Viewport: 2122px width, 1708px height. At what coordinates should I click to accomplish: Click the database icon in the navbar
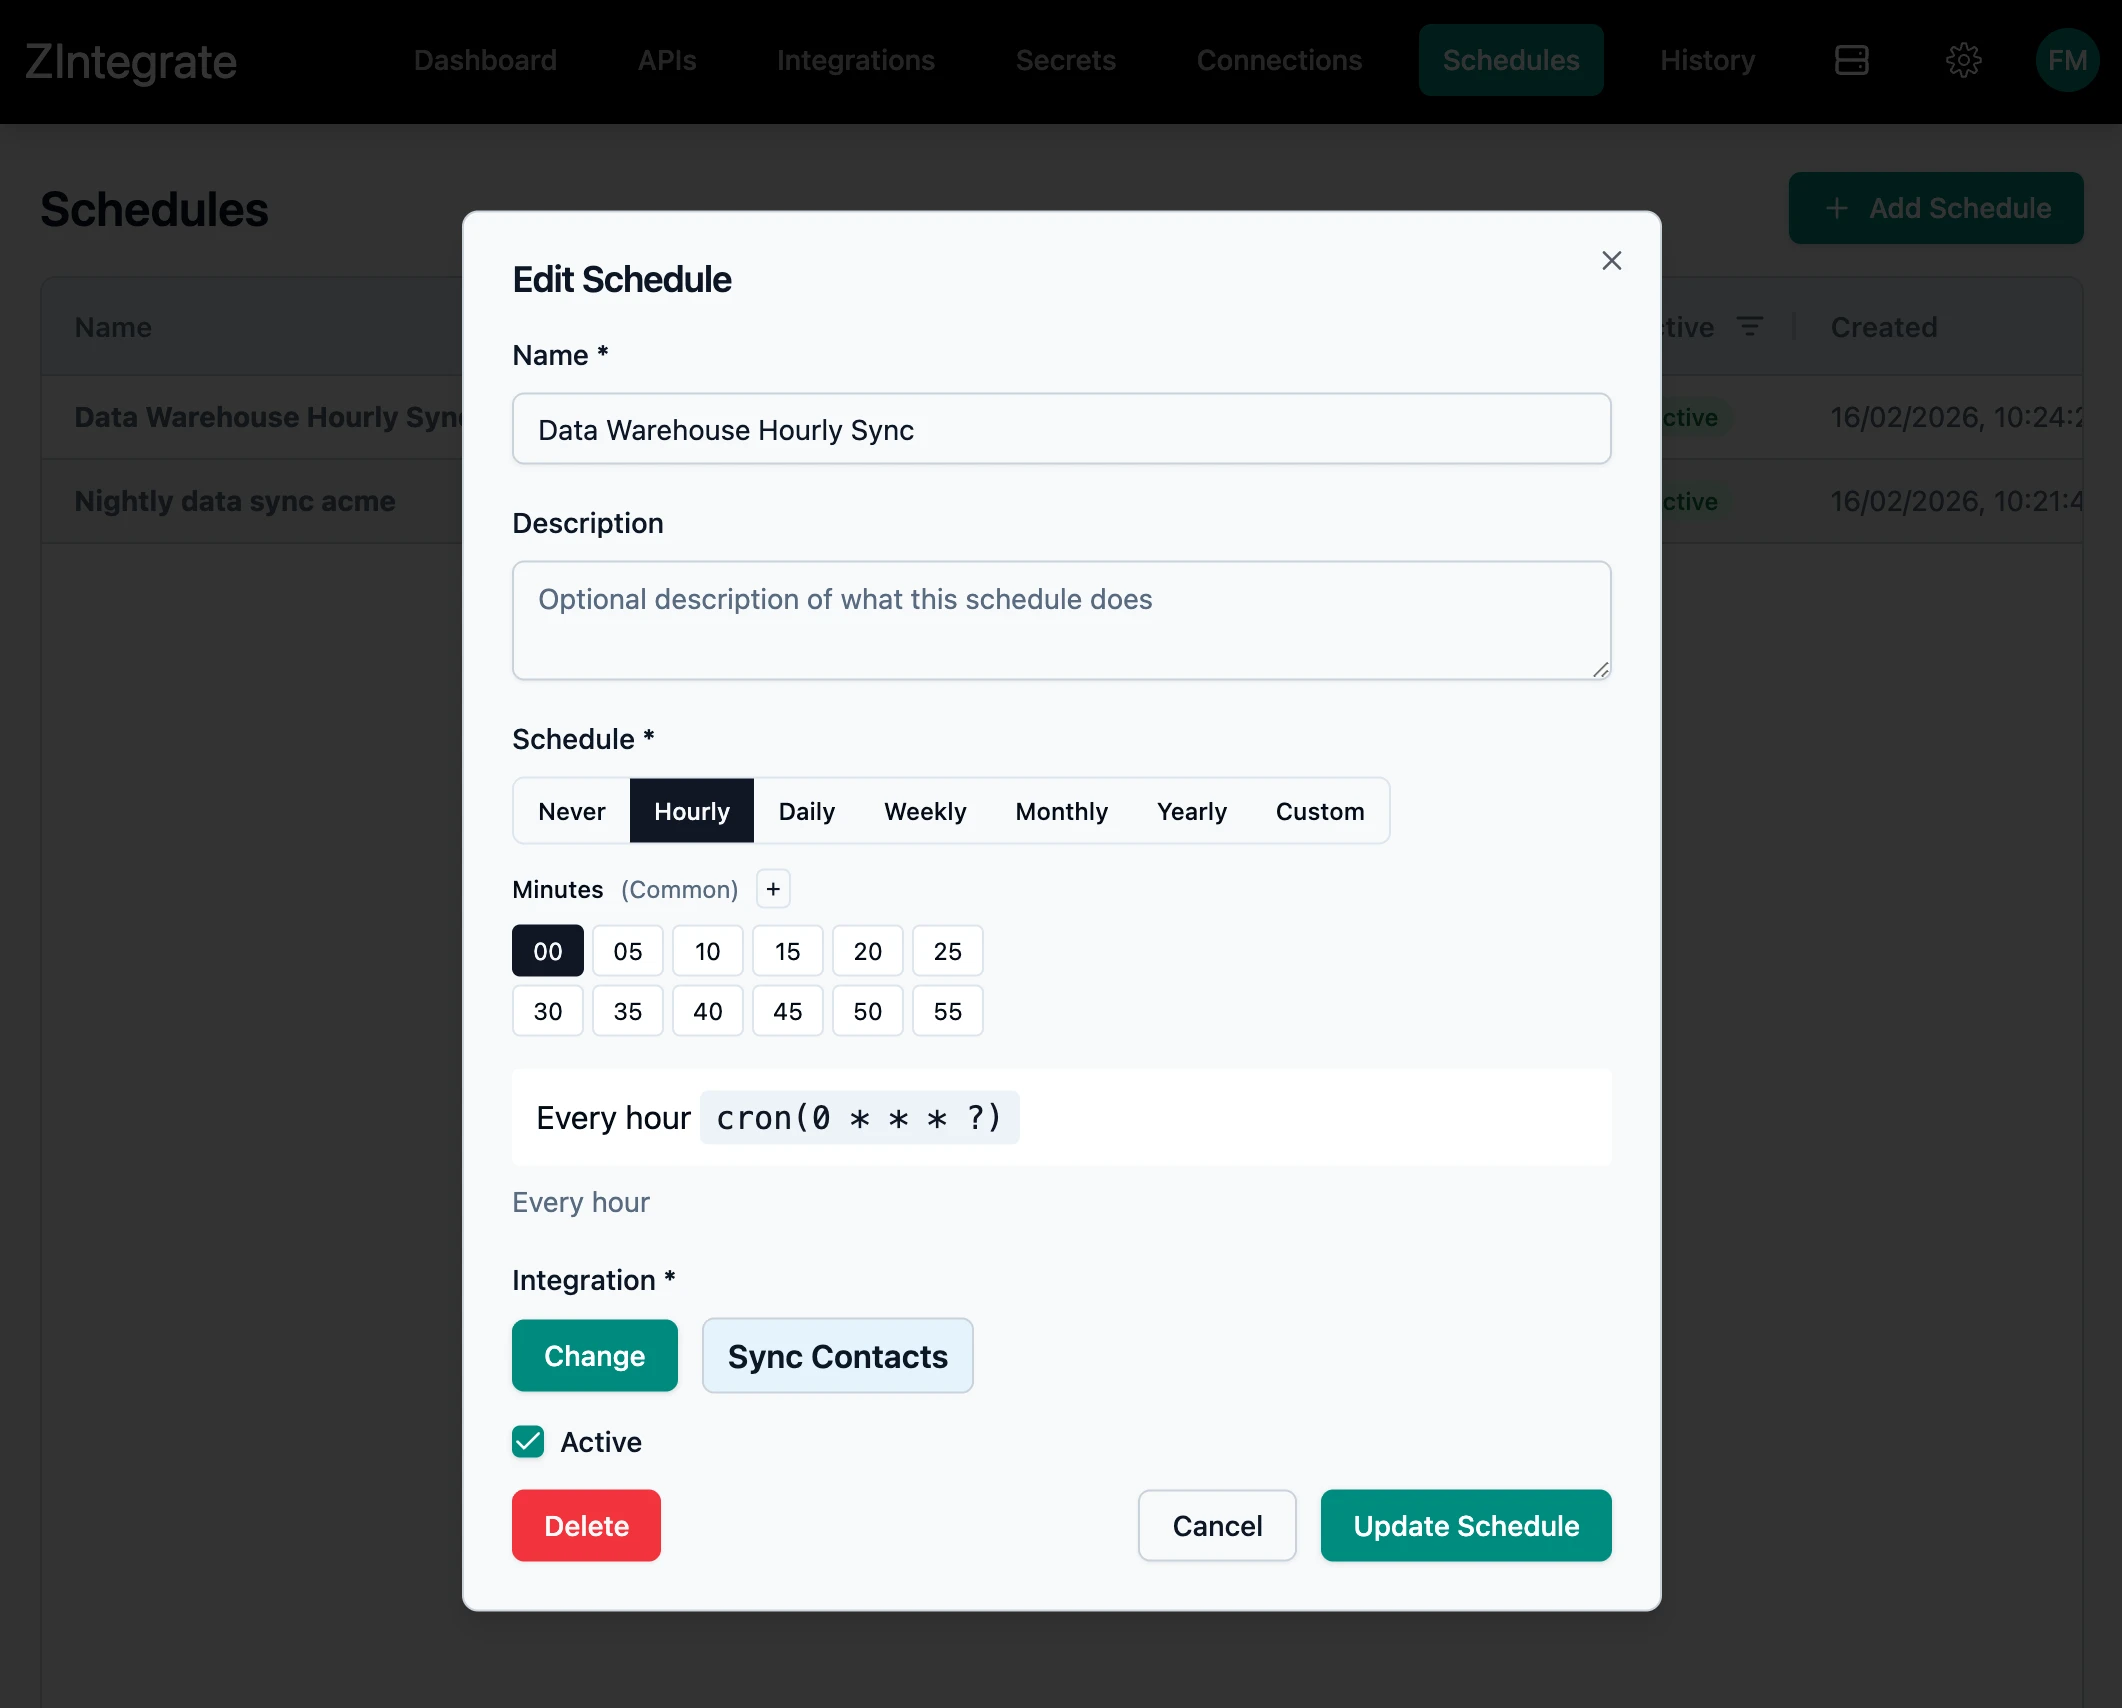point(1851,60)
